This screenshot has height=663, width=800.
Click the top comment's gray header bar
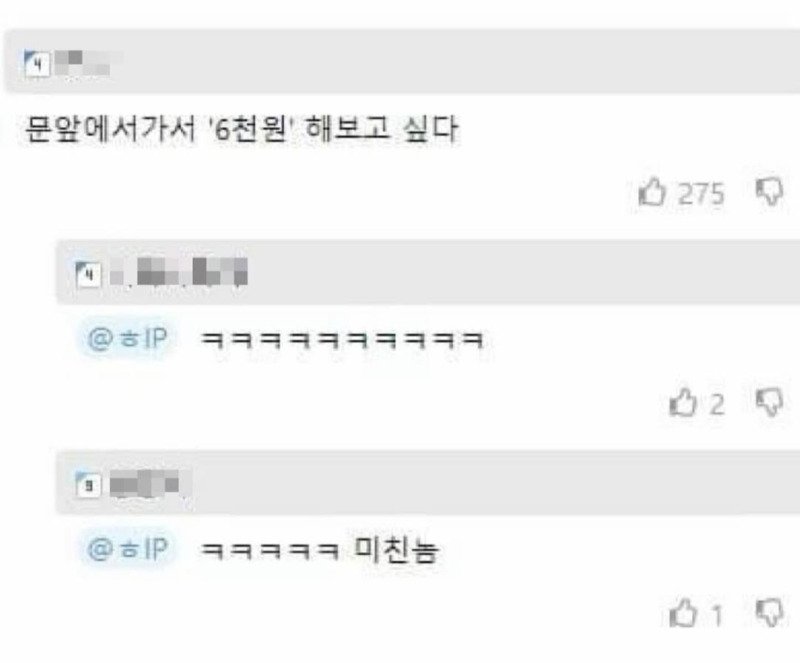pos(402,62)
